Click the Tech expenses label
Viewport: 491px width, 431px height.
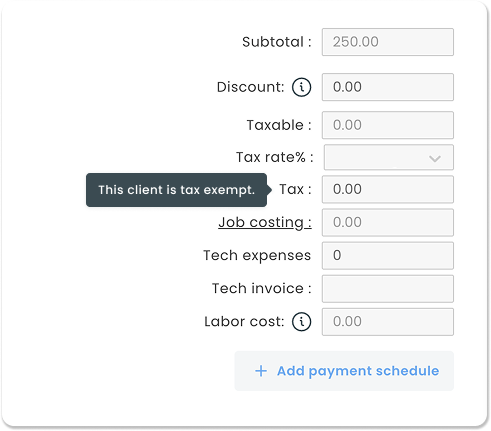257,256
